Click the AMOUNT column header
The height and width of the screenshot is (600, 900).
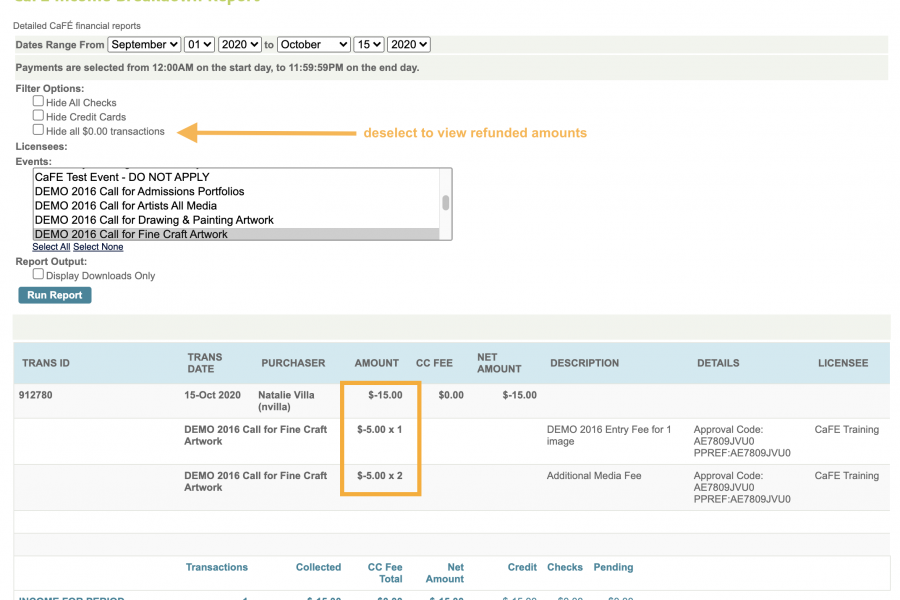[x=377, y=363]
